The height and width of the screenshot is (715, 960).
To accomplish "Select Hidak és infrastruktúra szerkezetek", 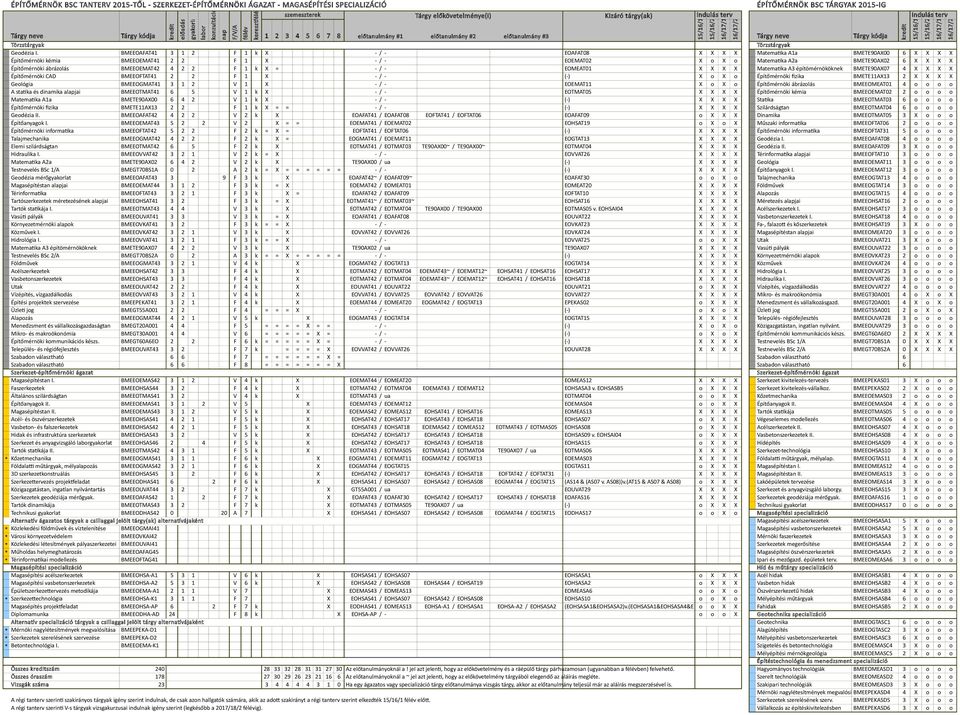I will tap(53, 435).
